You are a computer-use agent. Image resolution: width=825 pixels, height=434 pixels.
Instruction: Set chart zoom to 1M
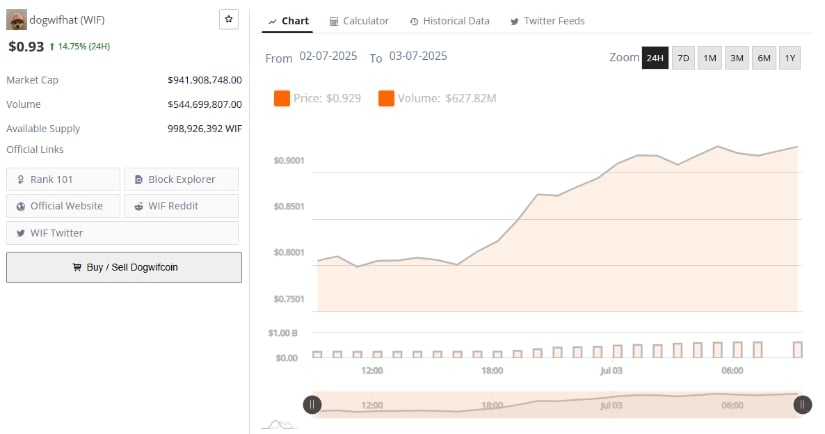710,58
